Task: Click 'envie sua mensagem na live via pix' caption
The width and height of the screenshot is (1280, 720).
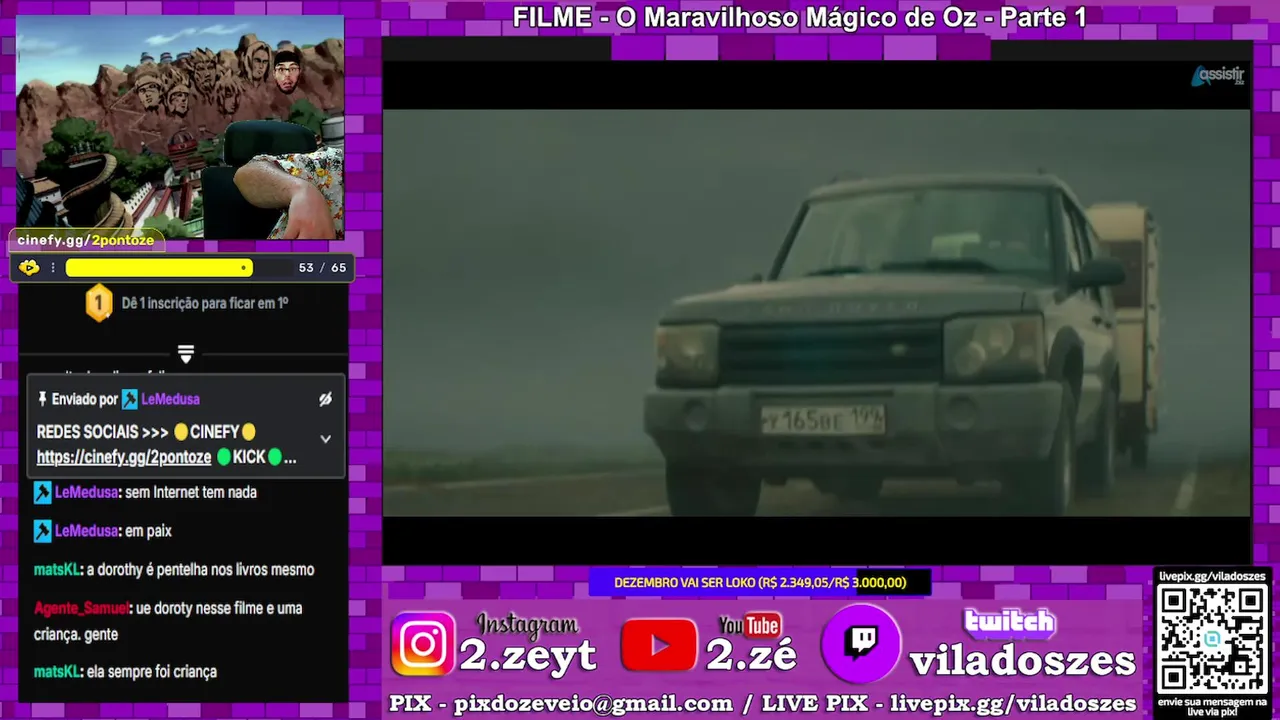Action: tap(1212, 706)
